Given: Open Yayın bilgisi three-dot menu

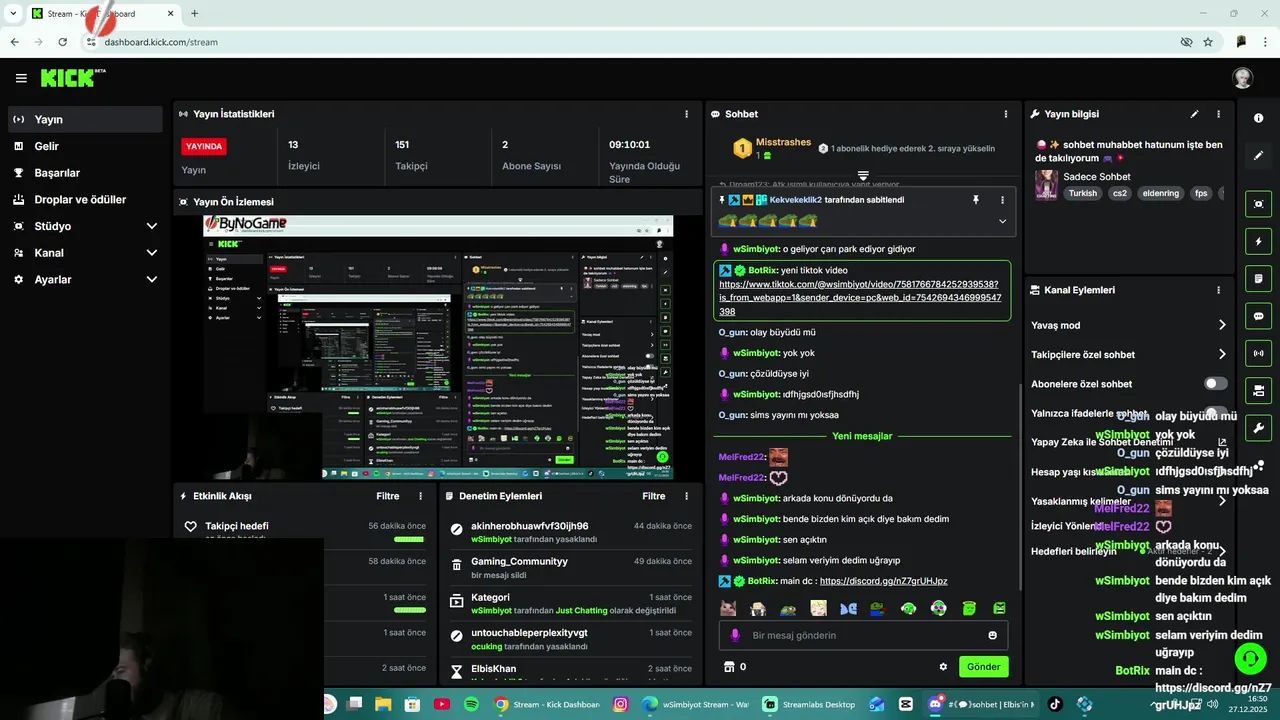Looking at the screenshot, I should coord(1218,114).
